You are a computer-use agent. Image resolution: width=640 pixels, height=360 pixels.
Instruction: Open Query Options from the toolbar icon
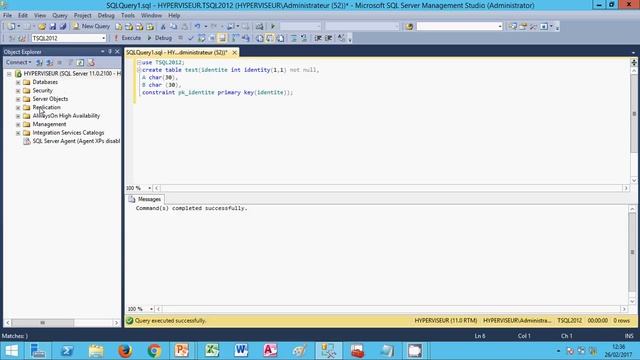(x=212, y=38)
